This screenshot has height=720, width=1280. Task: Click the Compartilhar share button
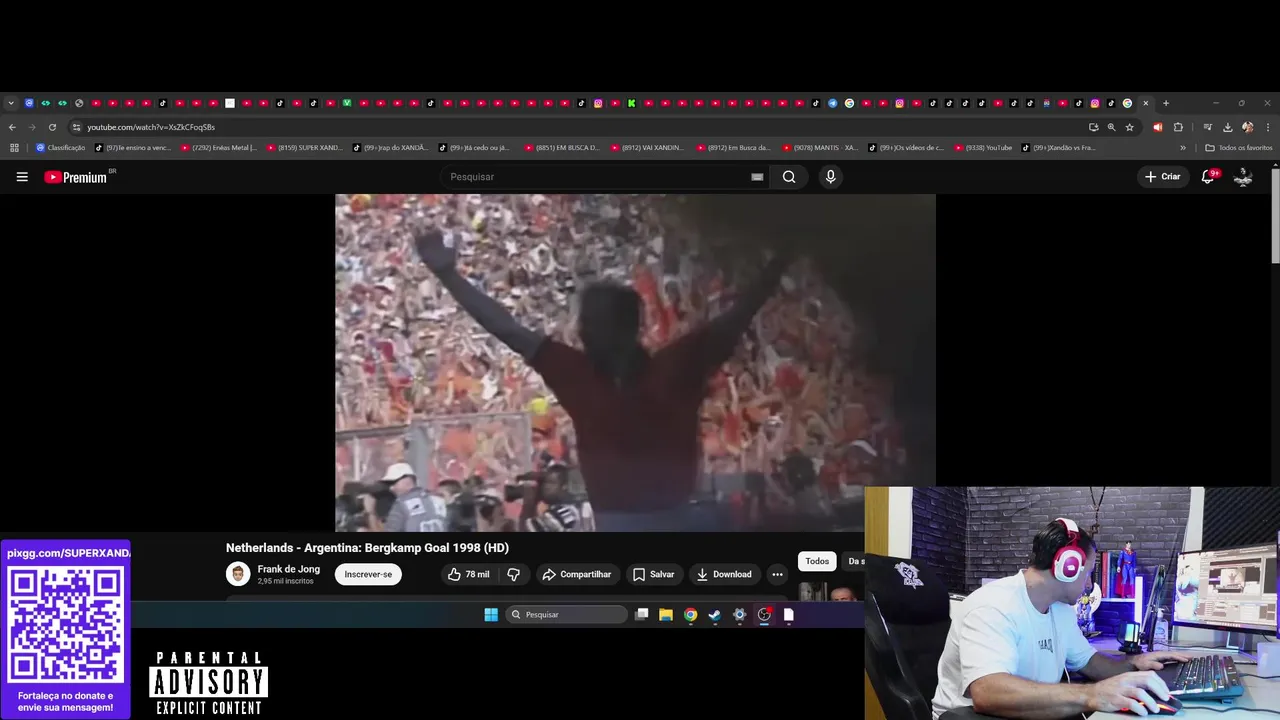(576, 574)
